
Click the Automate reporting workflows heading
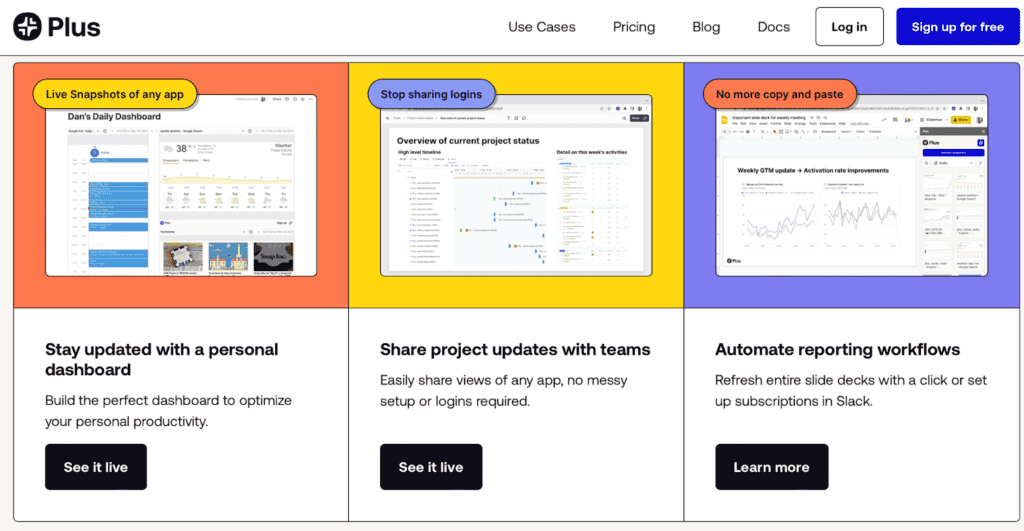click(837, 349)
